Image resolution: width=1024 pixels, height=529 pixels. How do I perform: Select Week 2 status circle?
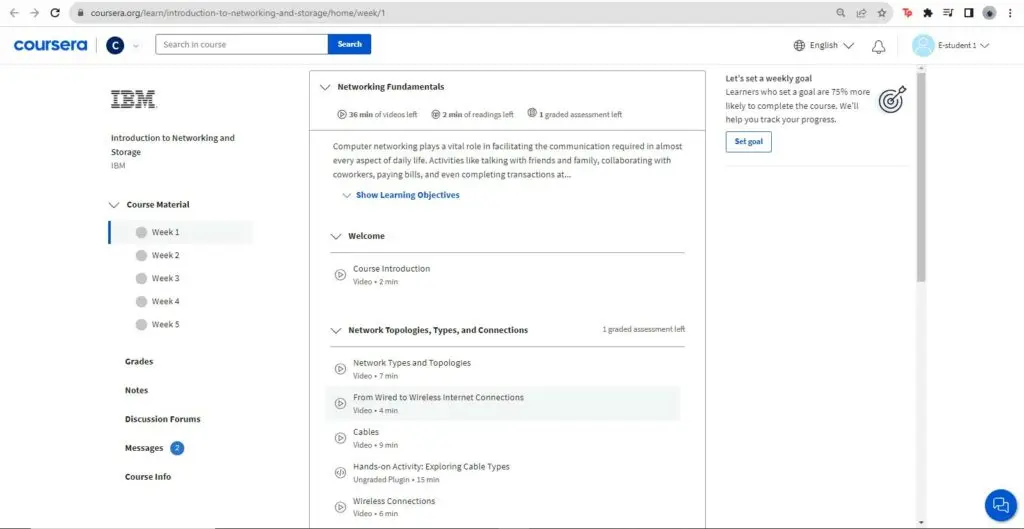coord(141,255)
